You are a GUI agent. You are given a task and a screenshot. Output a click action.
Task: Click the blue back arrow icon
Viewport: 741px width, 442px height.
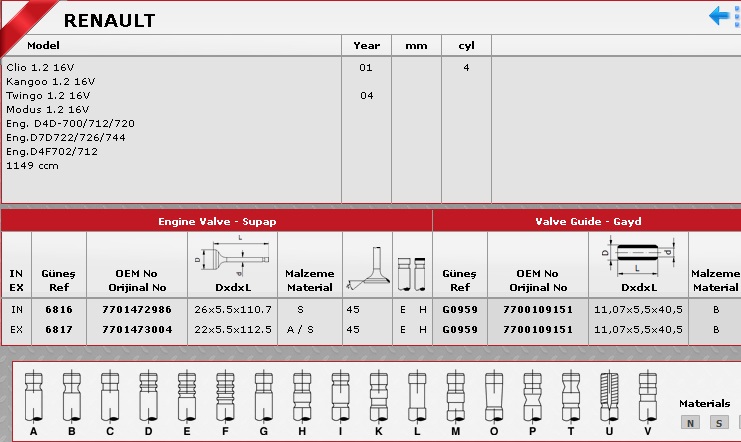720,16
